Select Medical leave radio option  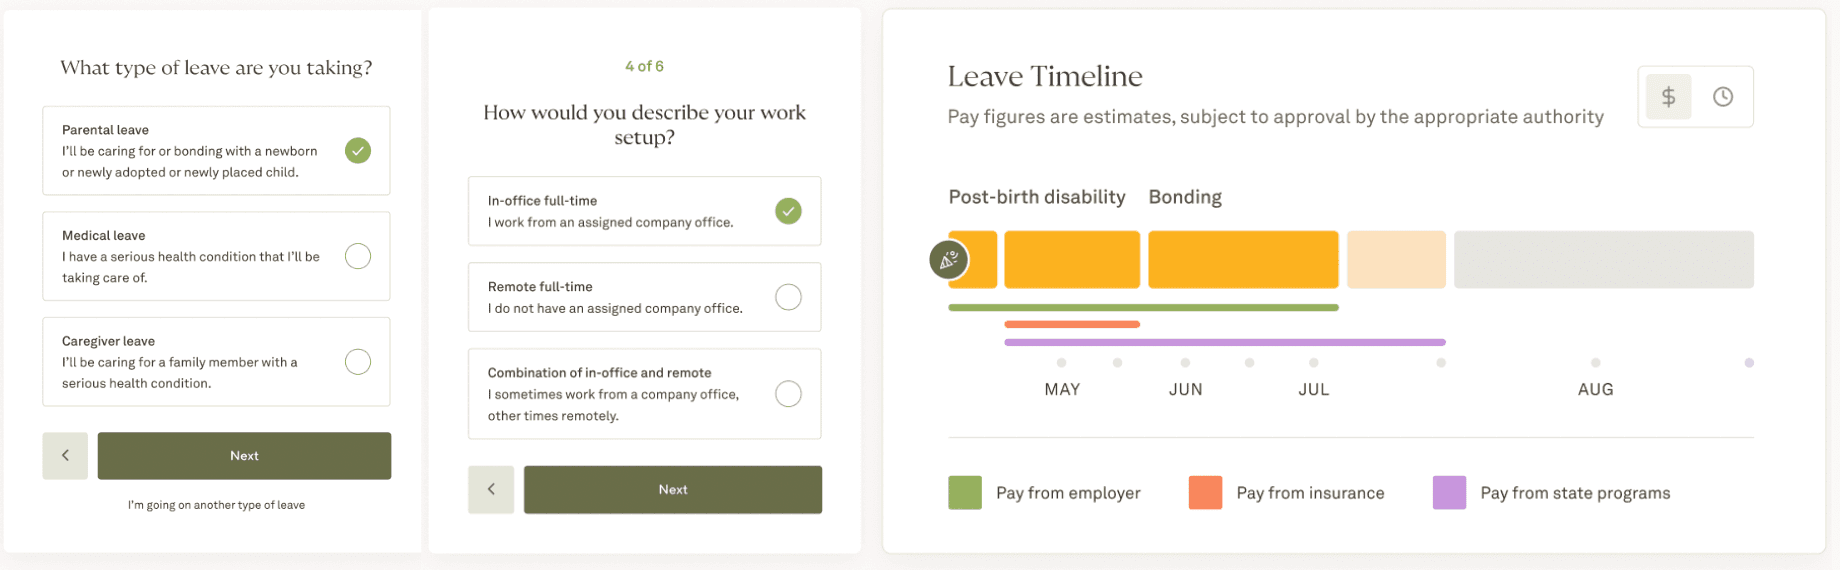click(x=358, y=256)
